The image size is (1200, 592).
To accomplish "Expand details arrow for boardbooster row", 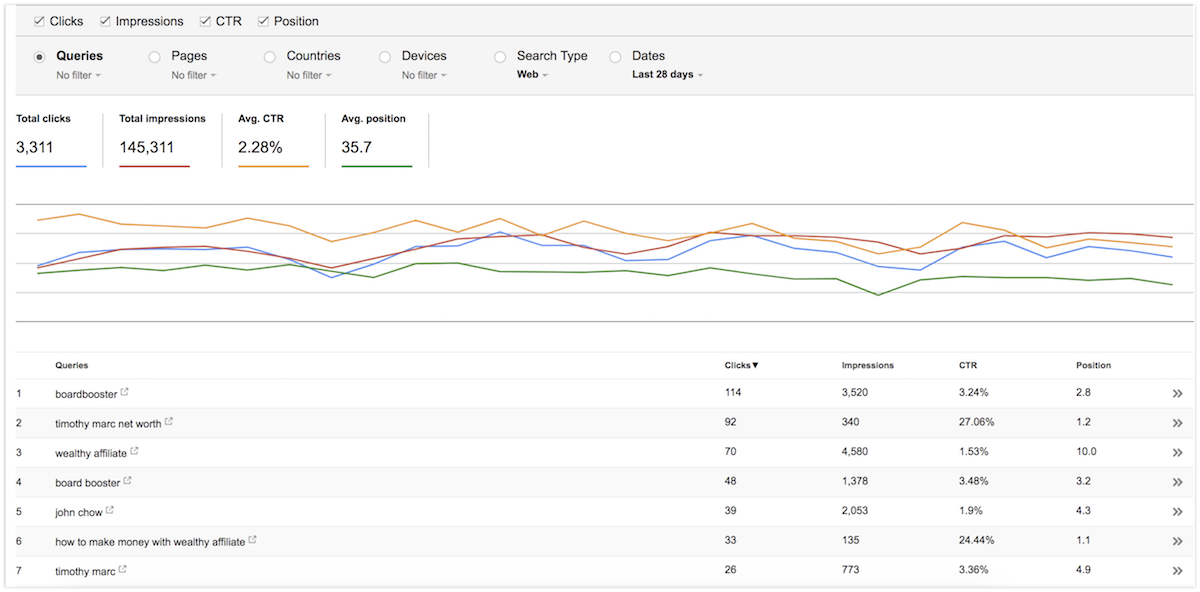I will pos(1177,394).
